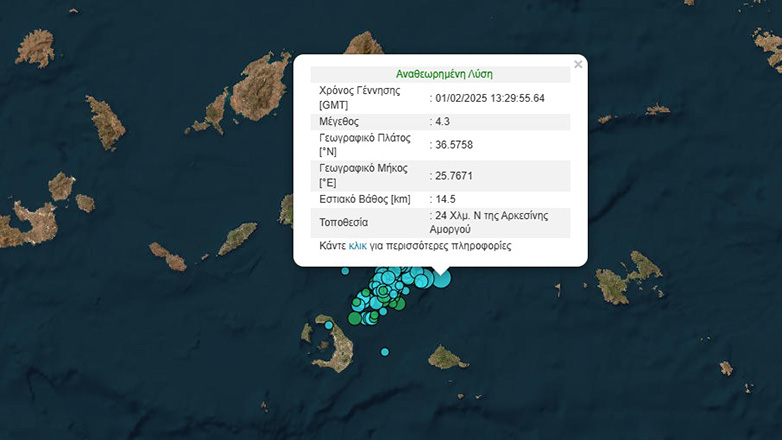The image size is (782, 440).
Task: Select the origin time value 01/02/2025 13:29:55.64
Action: click(x=490, y=98)
